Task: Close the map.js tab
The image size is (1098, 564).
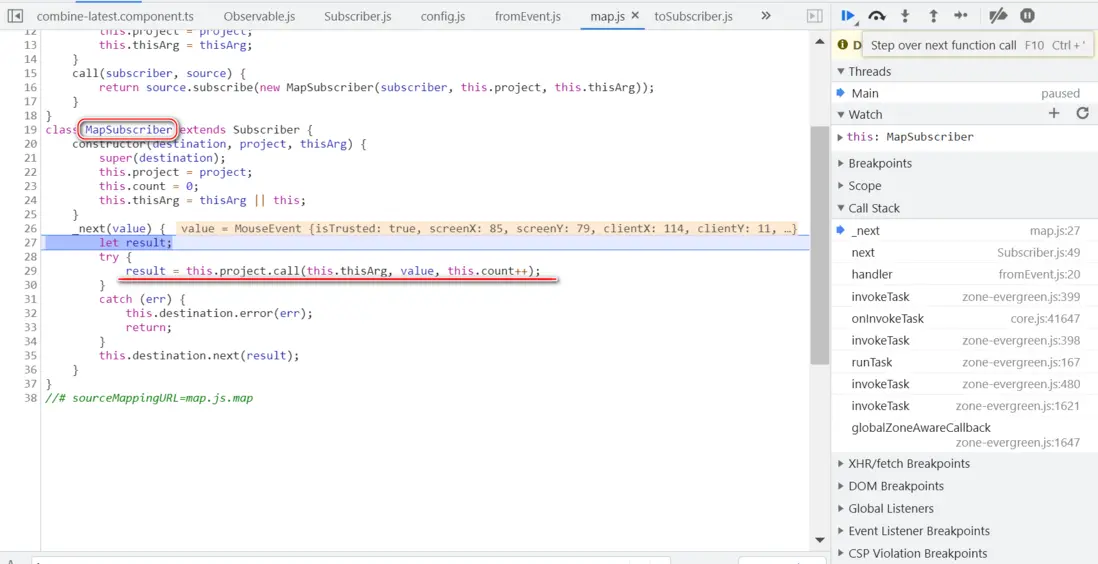Action: click(x=635, y=16)
